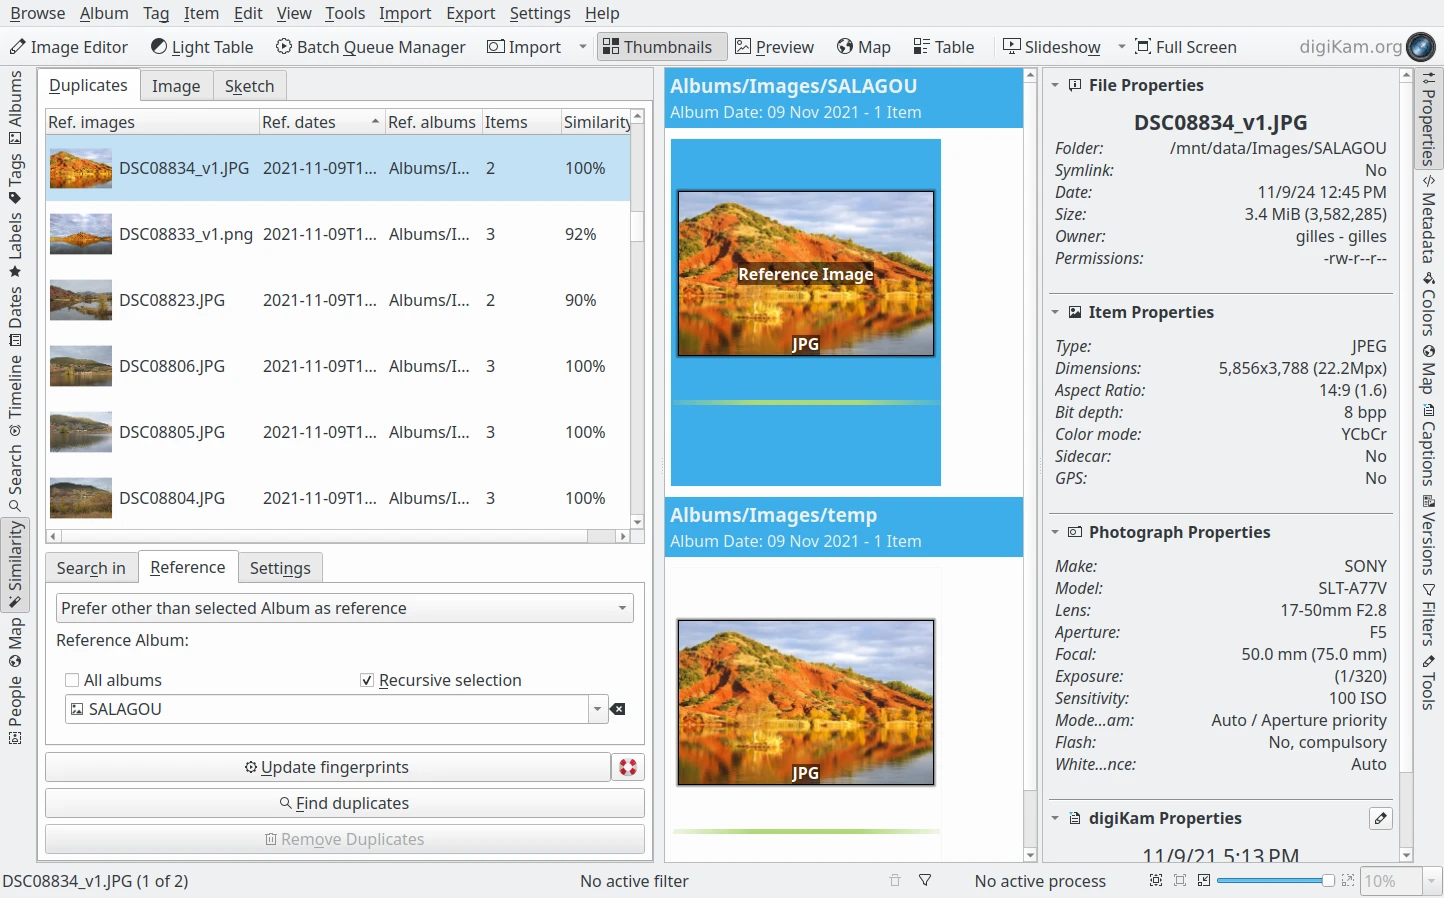The height and width of the screenshot is (898, 1444).
Task: Open the Tools menu
Action: 344,13
